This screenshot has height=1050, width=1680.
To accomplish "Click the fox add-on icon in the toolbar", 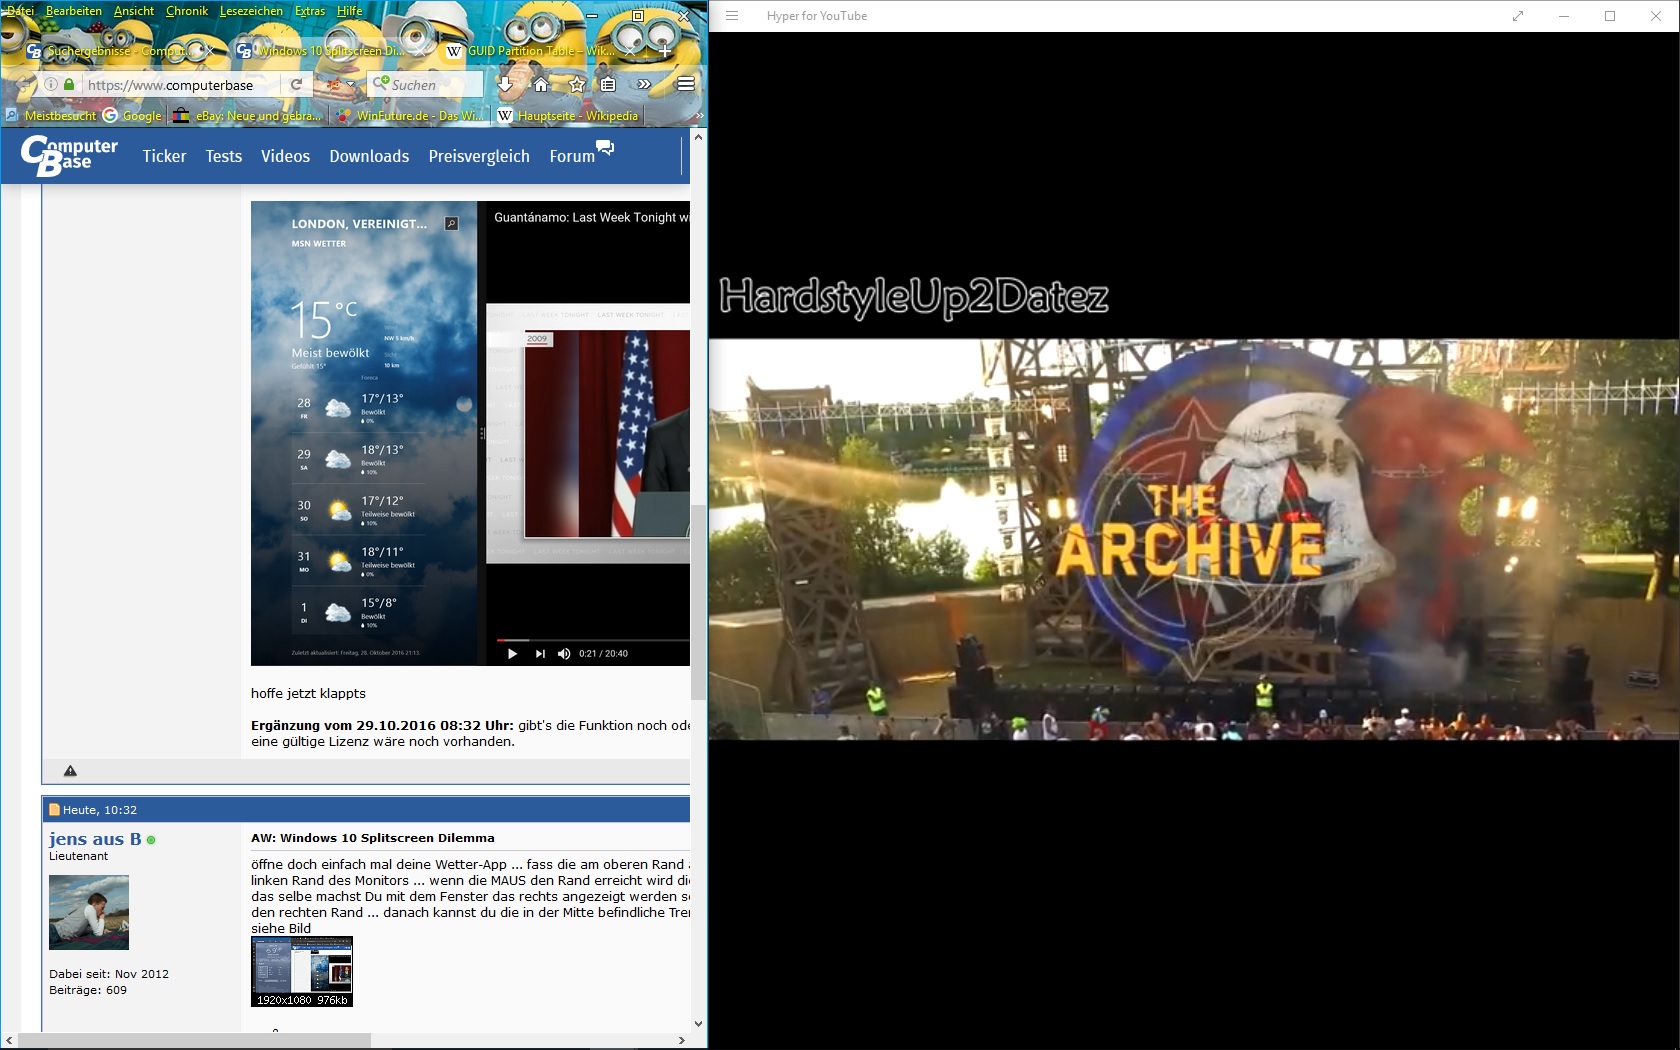I will pos(333,85).
